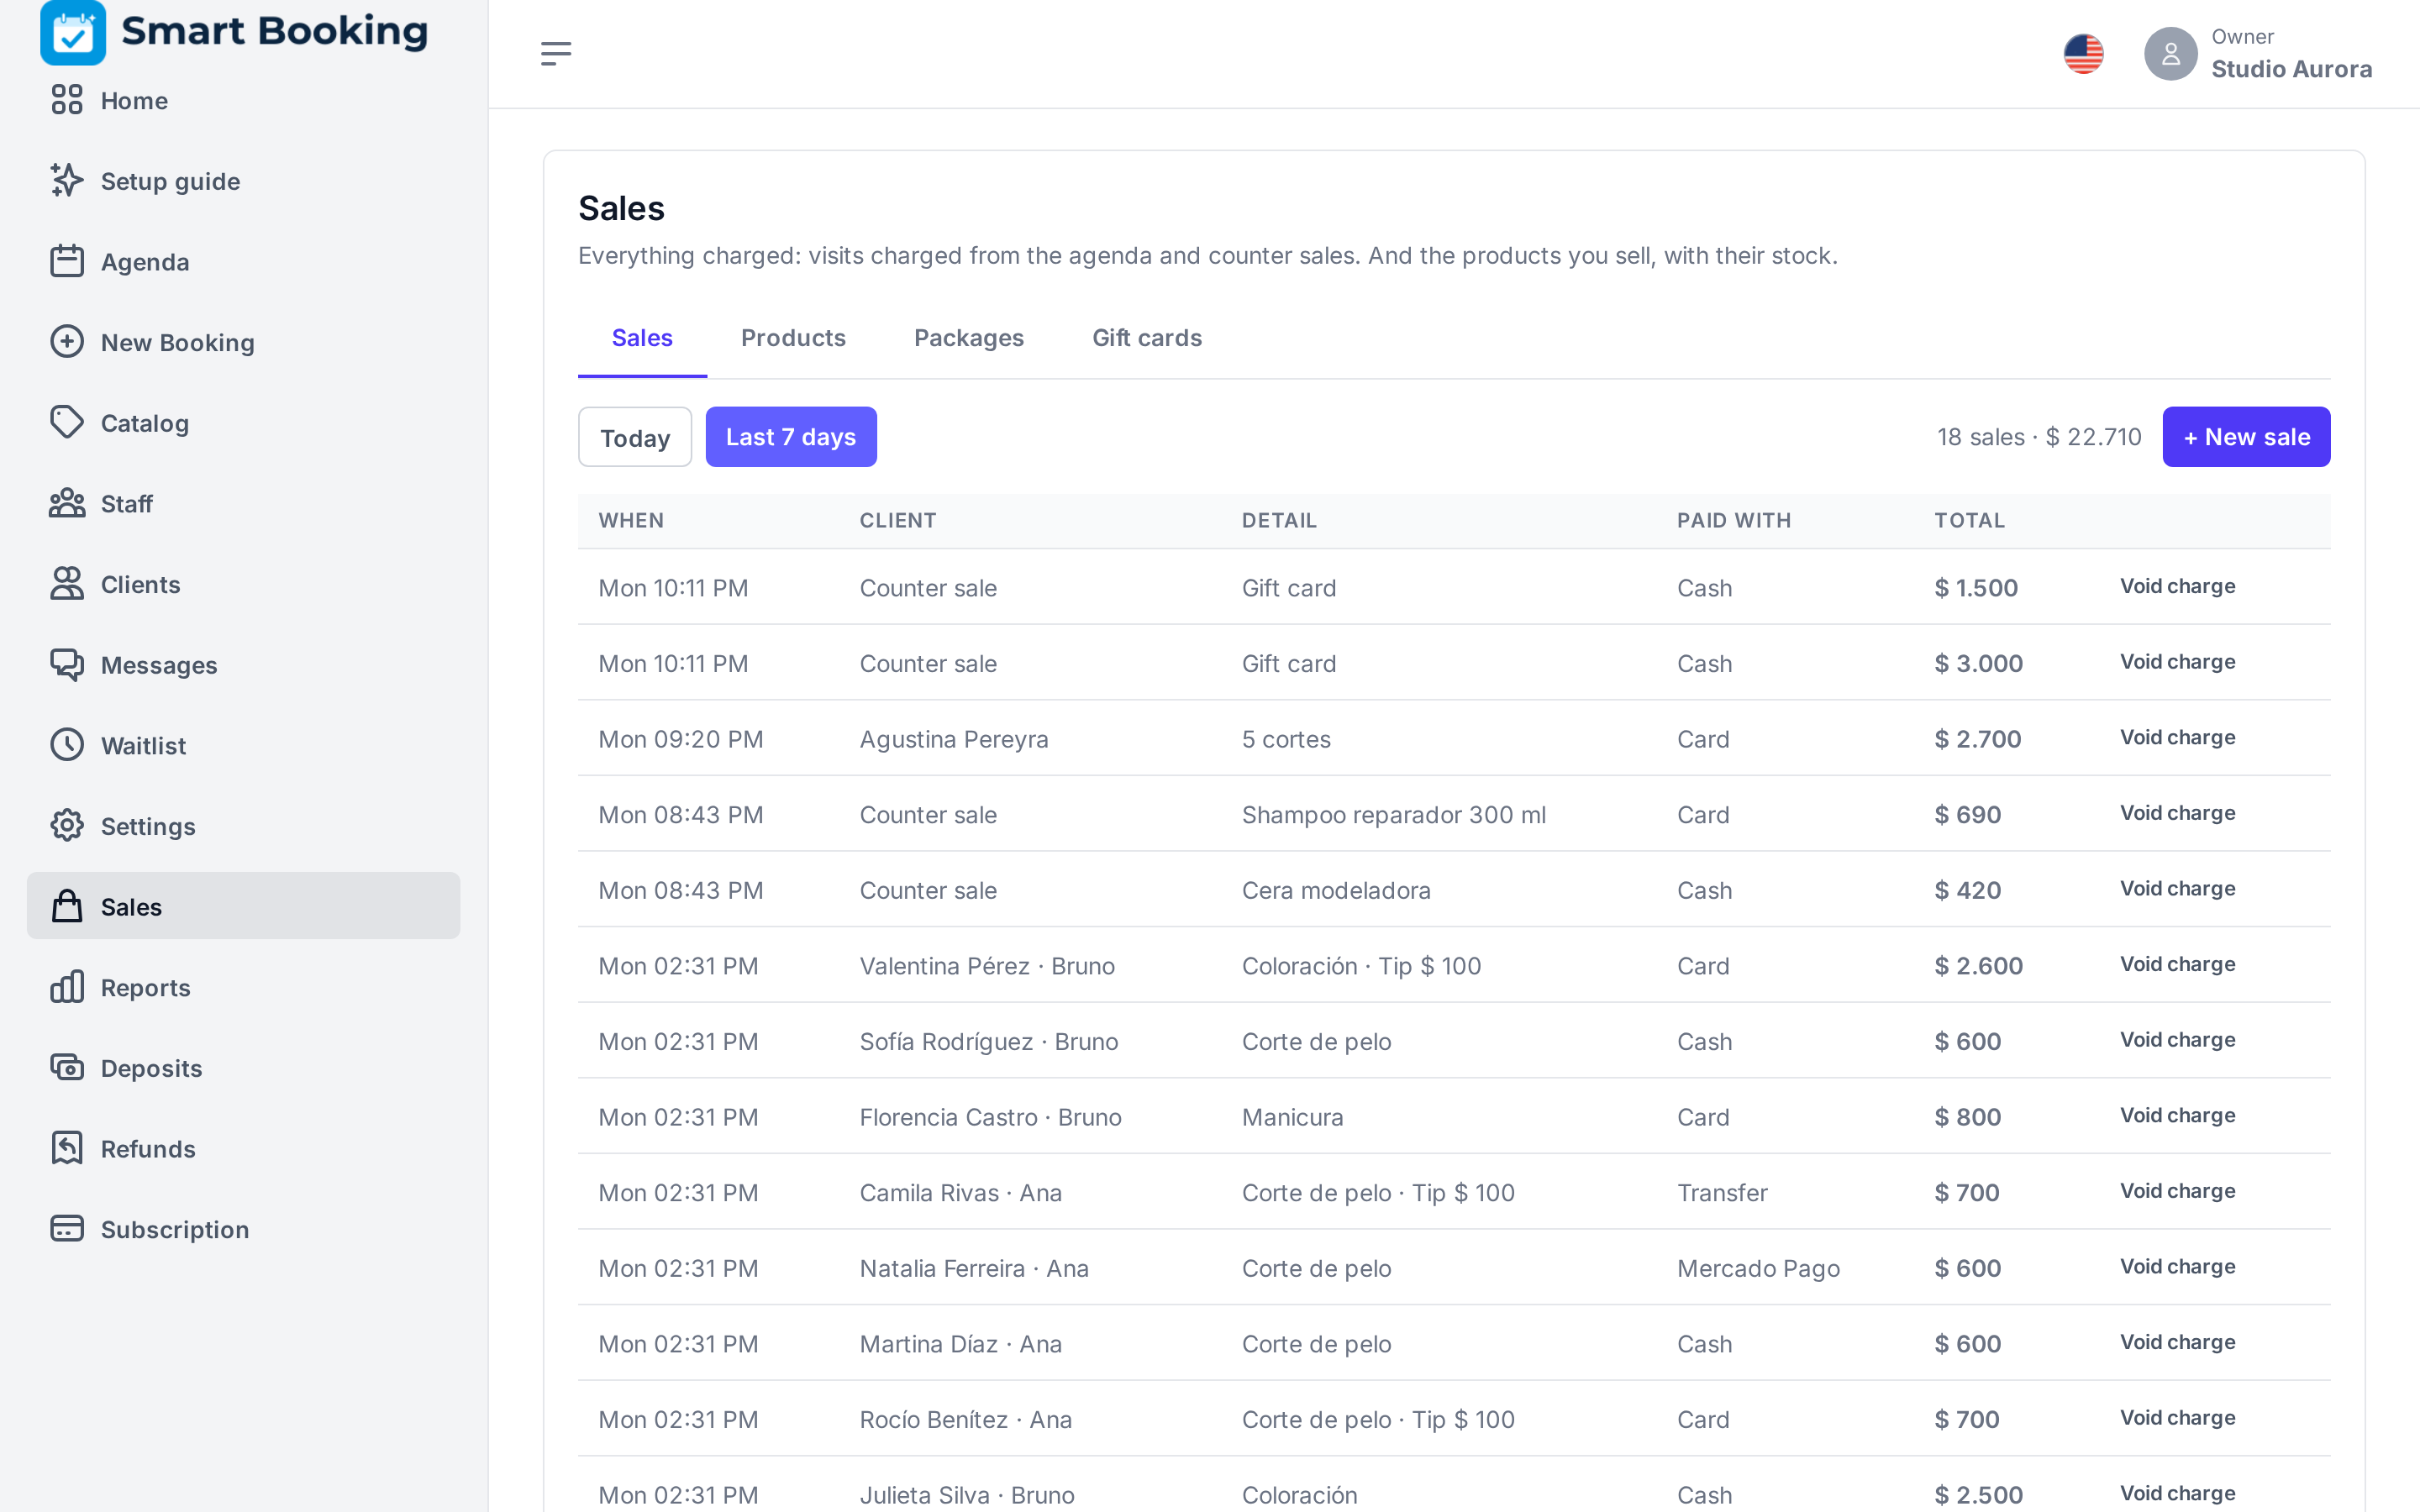Viewport: 2420px width, 1512px height.
Task: Void charge for Agustina Pereyra sale
Action: (2177, 738)
